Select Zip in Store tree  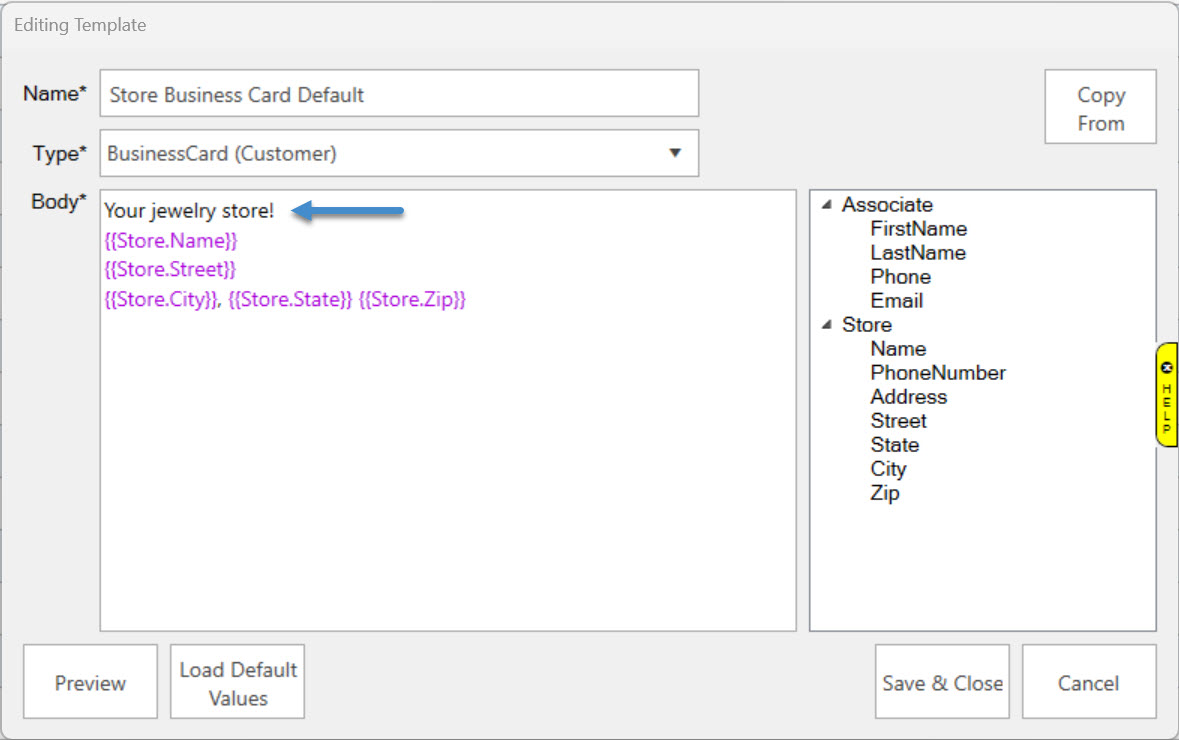click(x=884, y=493)
